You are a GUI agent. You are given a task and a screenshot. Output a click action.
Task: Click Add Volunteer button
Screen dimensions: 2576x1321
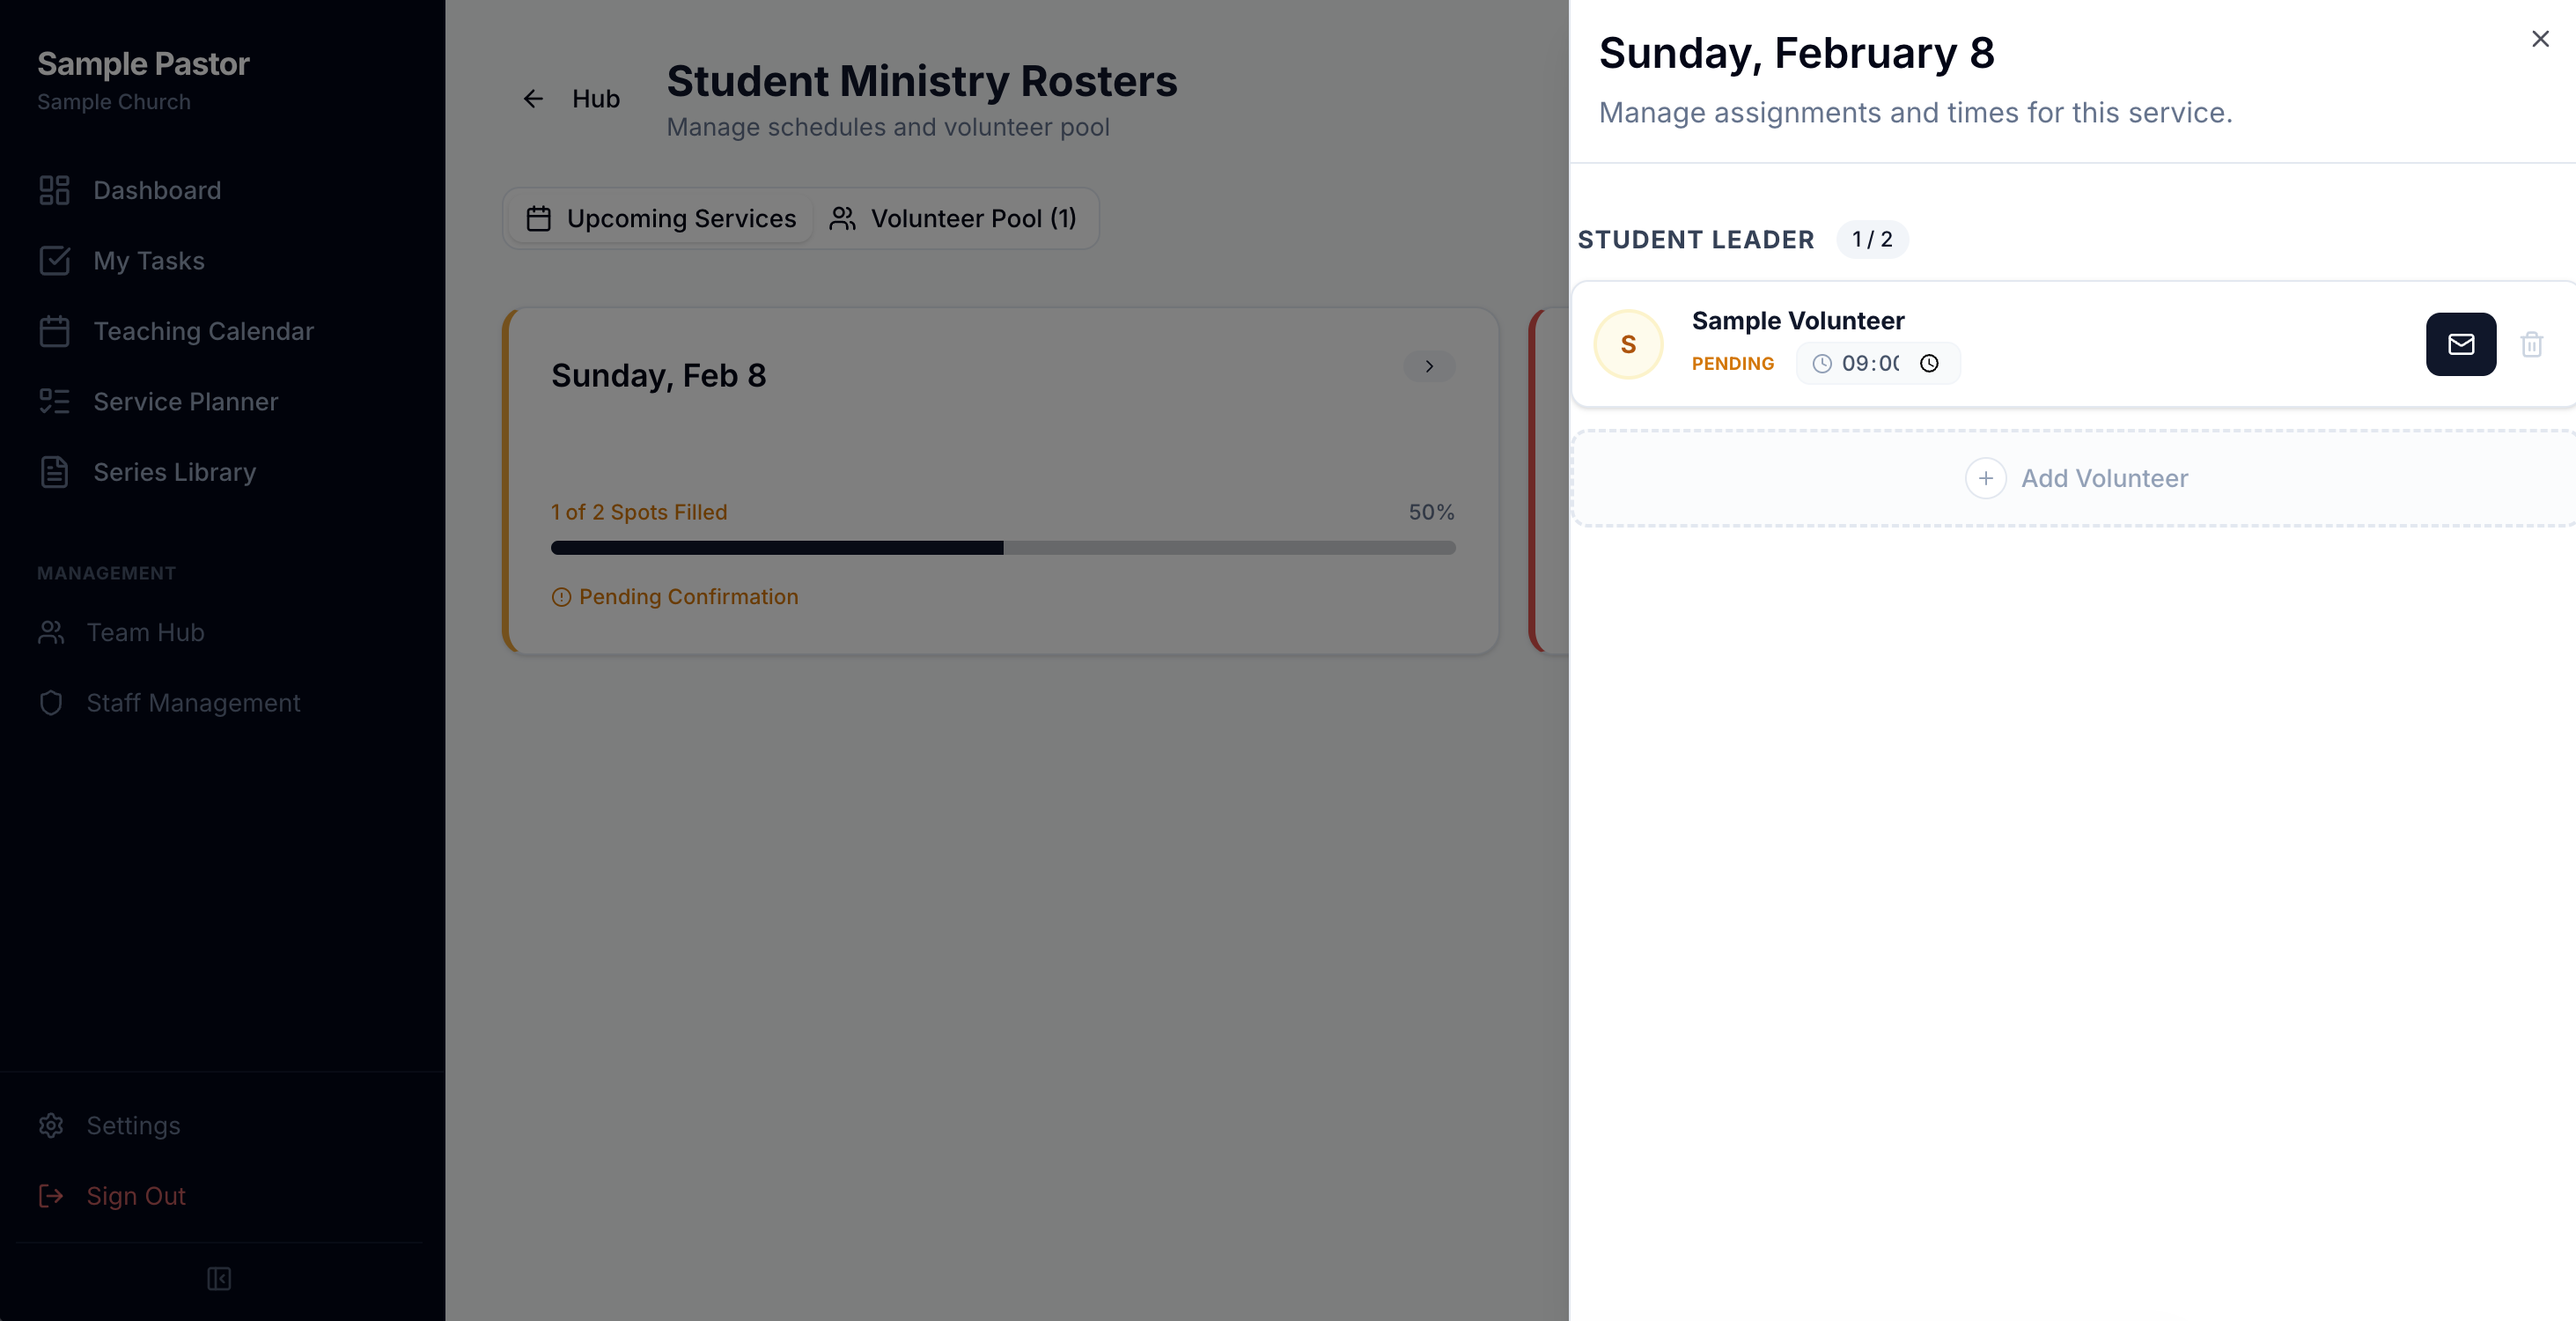2076,479
